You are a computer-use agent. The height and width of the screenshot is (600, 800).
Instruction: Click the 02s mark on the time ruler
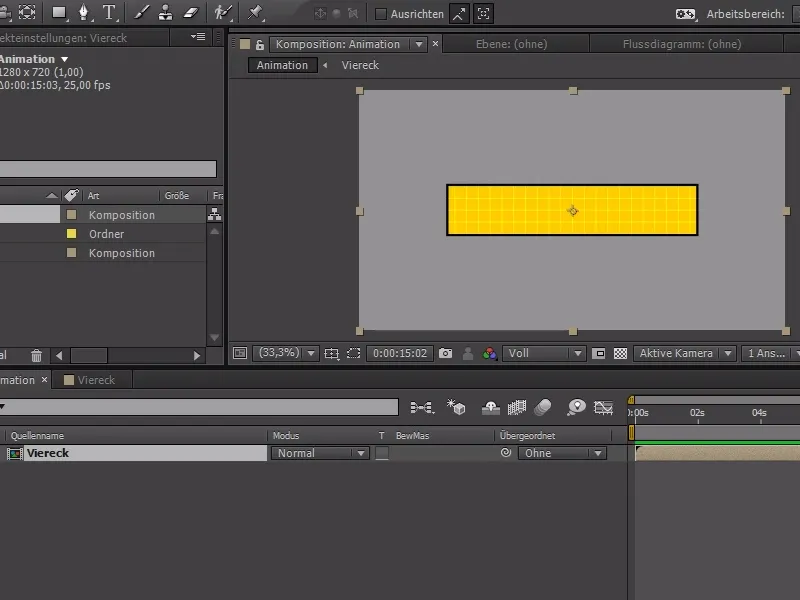point(697,413)
